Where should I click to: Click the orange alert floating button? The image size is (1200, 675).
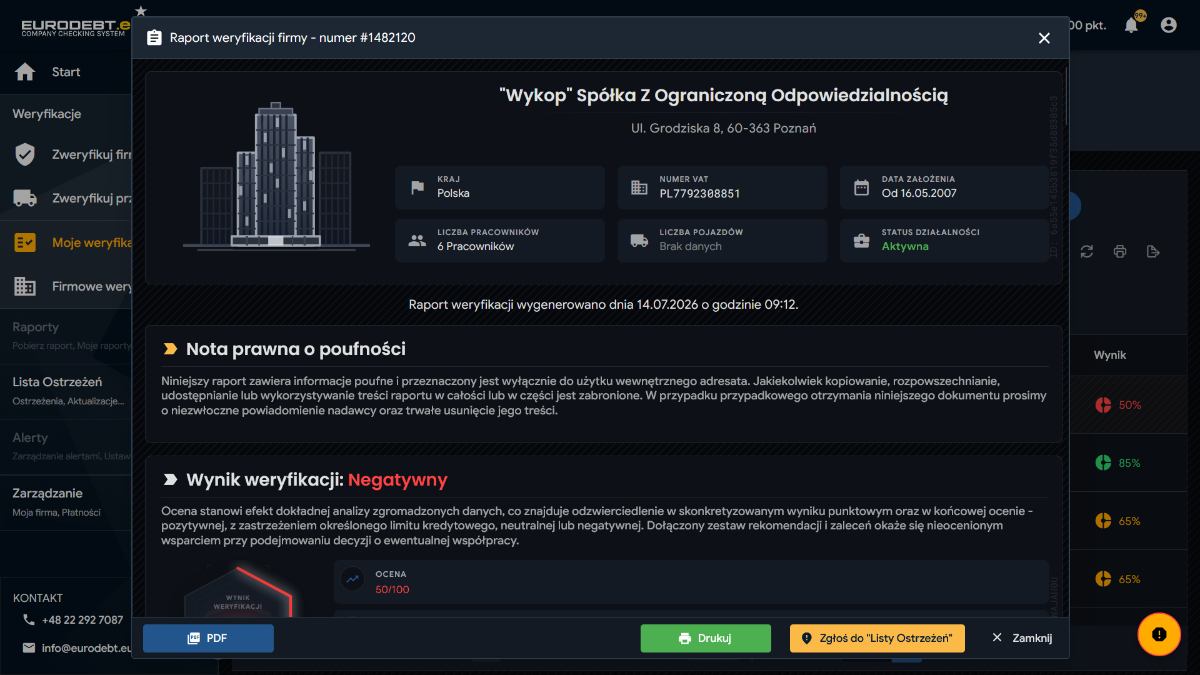coord(1159,634)
